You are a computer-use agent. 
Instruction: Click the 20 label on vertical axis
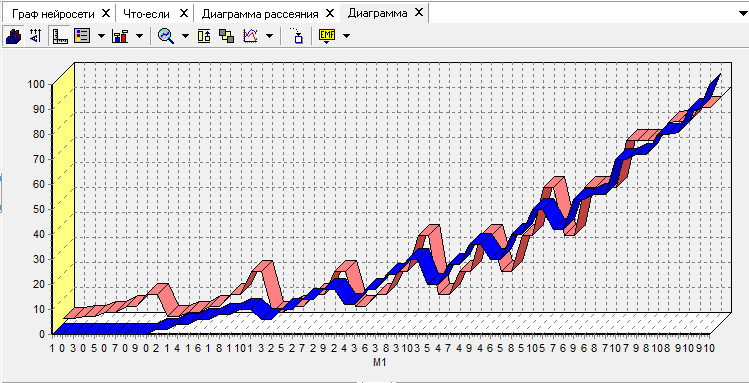point(39,284)
